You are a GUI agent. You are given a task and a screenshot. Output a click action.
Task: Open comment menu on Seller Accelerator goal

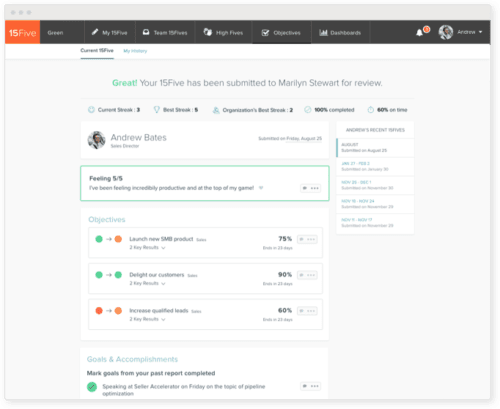click(311, 386)
